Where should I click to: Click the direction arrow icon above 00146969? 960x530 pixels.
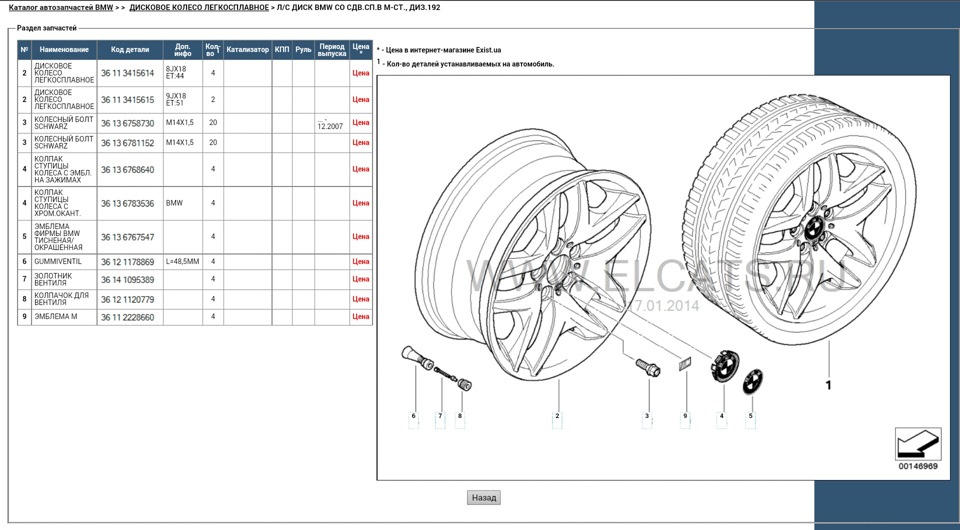[x=918, y=444]
